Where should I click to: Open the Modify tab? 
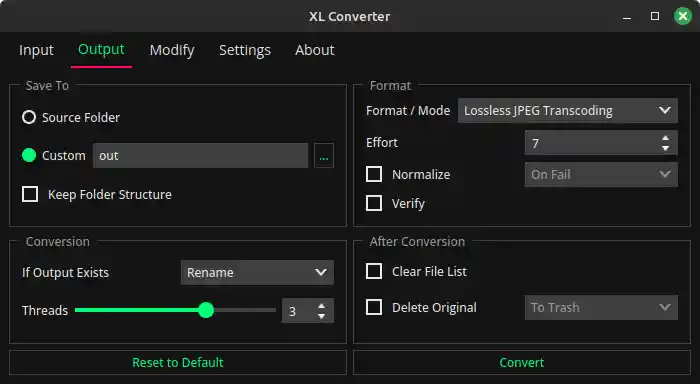click(x=172, y=50)
